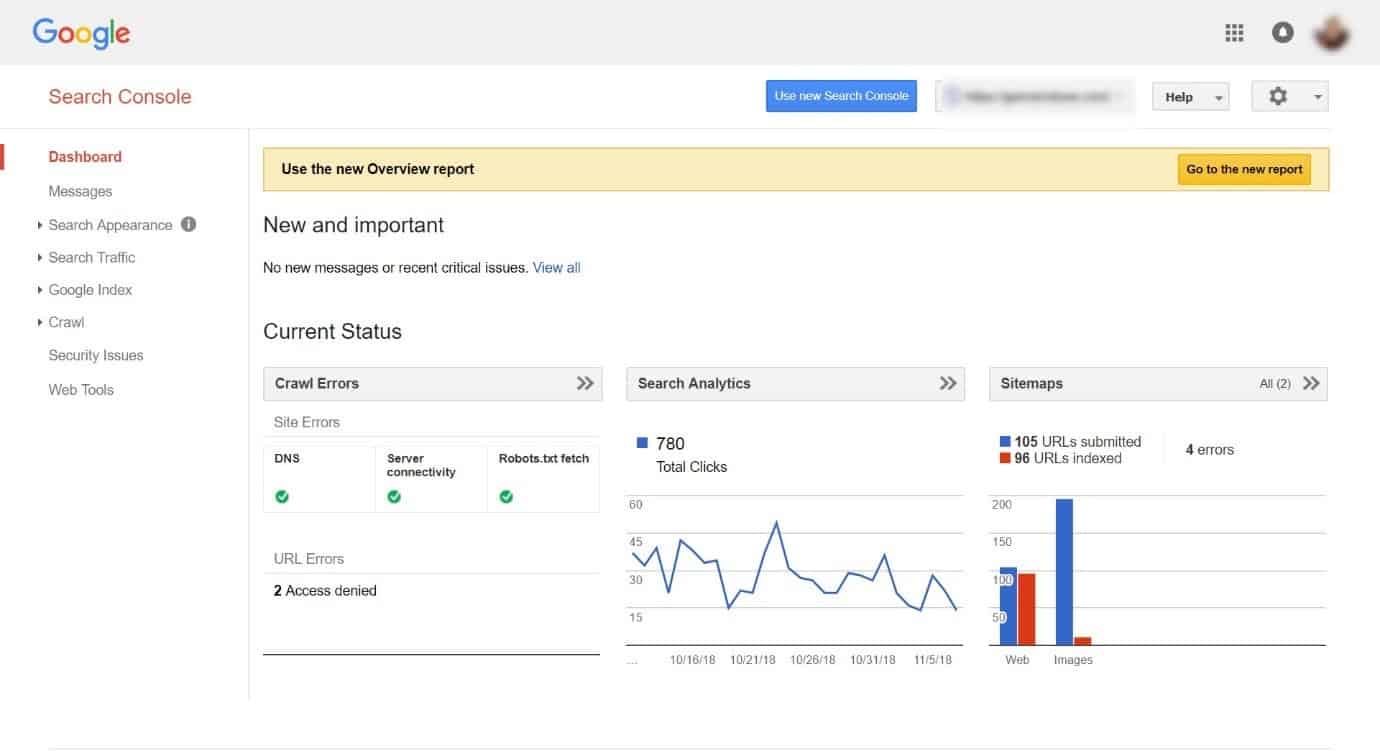Click the Robots.txt fetch label
Viewport: 1380px width, 751px height.
pyautogui.click(x=544, y=458)
